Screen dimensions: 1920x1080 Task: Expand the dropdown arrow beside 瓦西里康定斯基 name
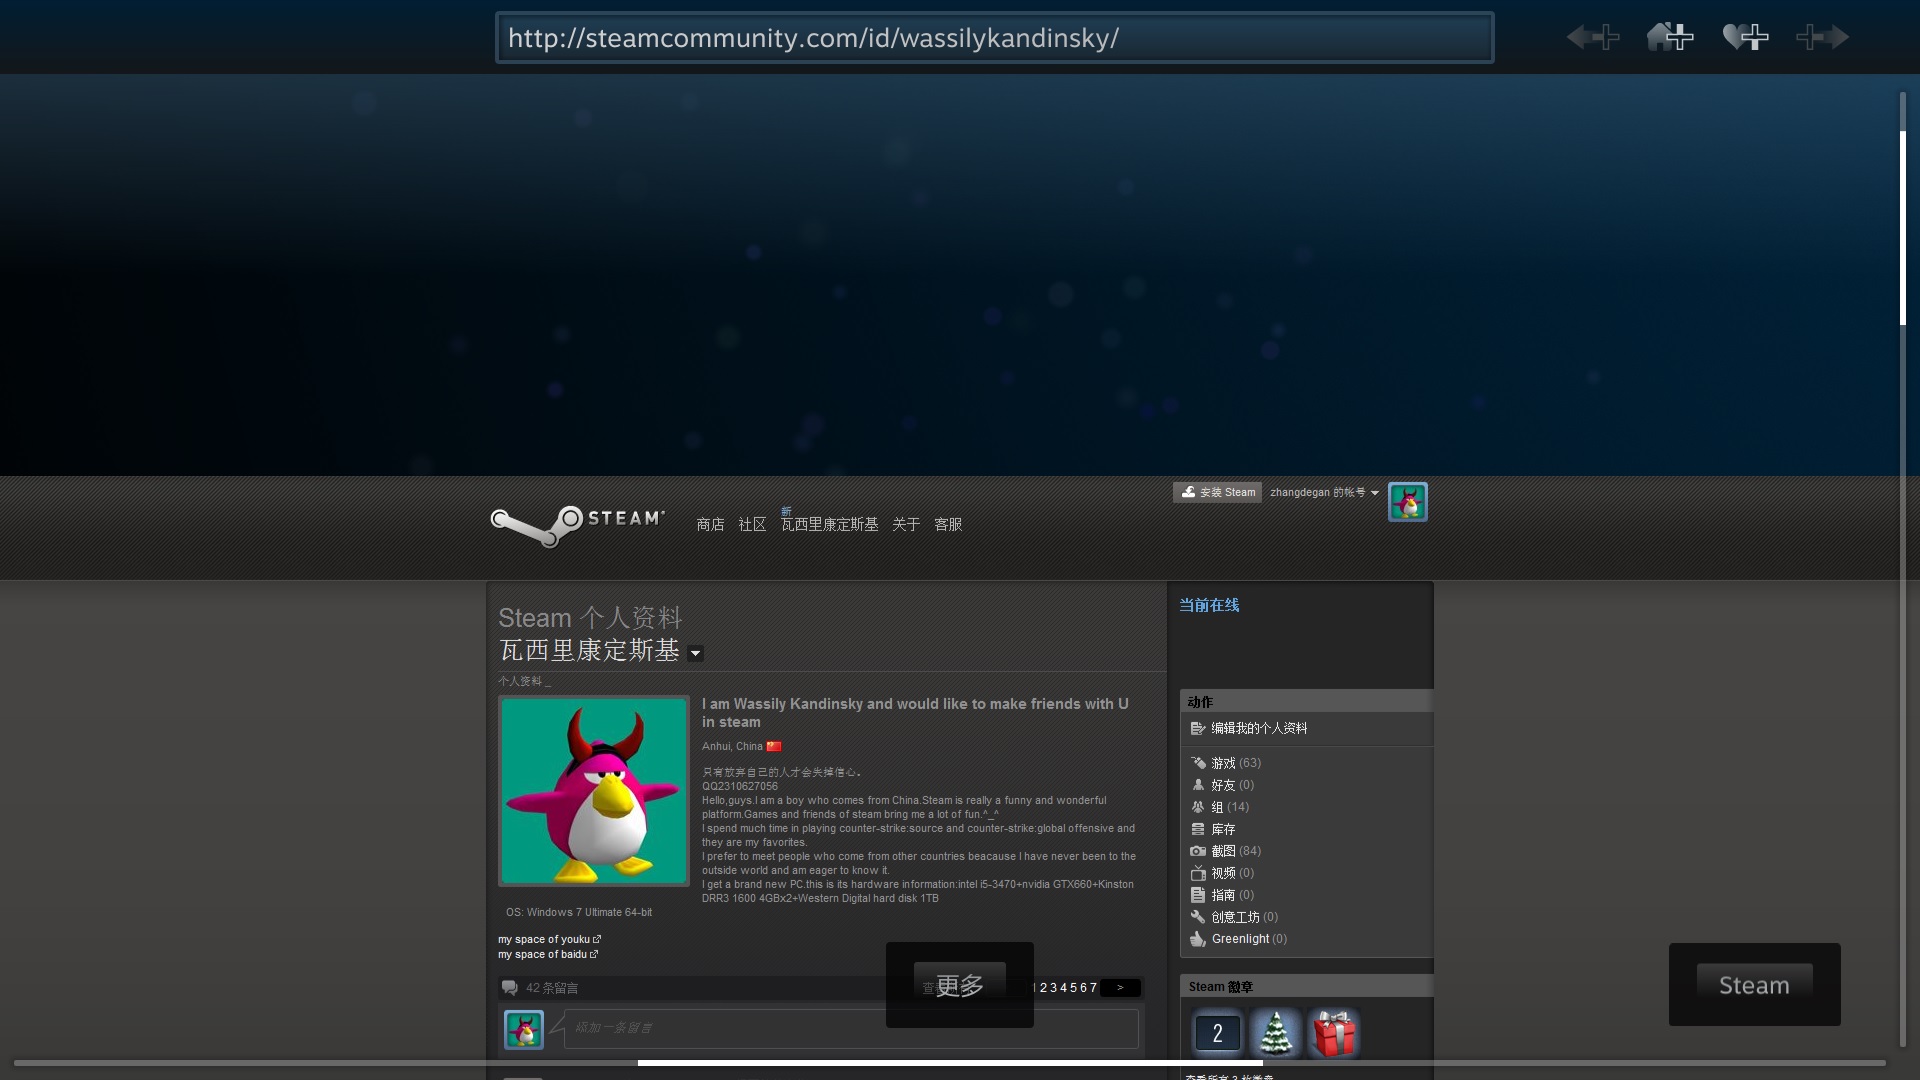coord(696,654)
